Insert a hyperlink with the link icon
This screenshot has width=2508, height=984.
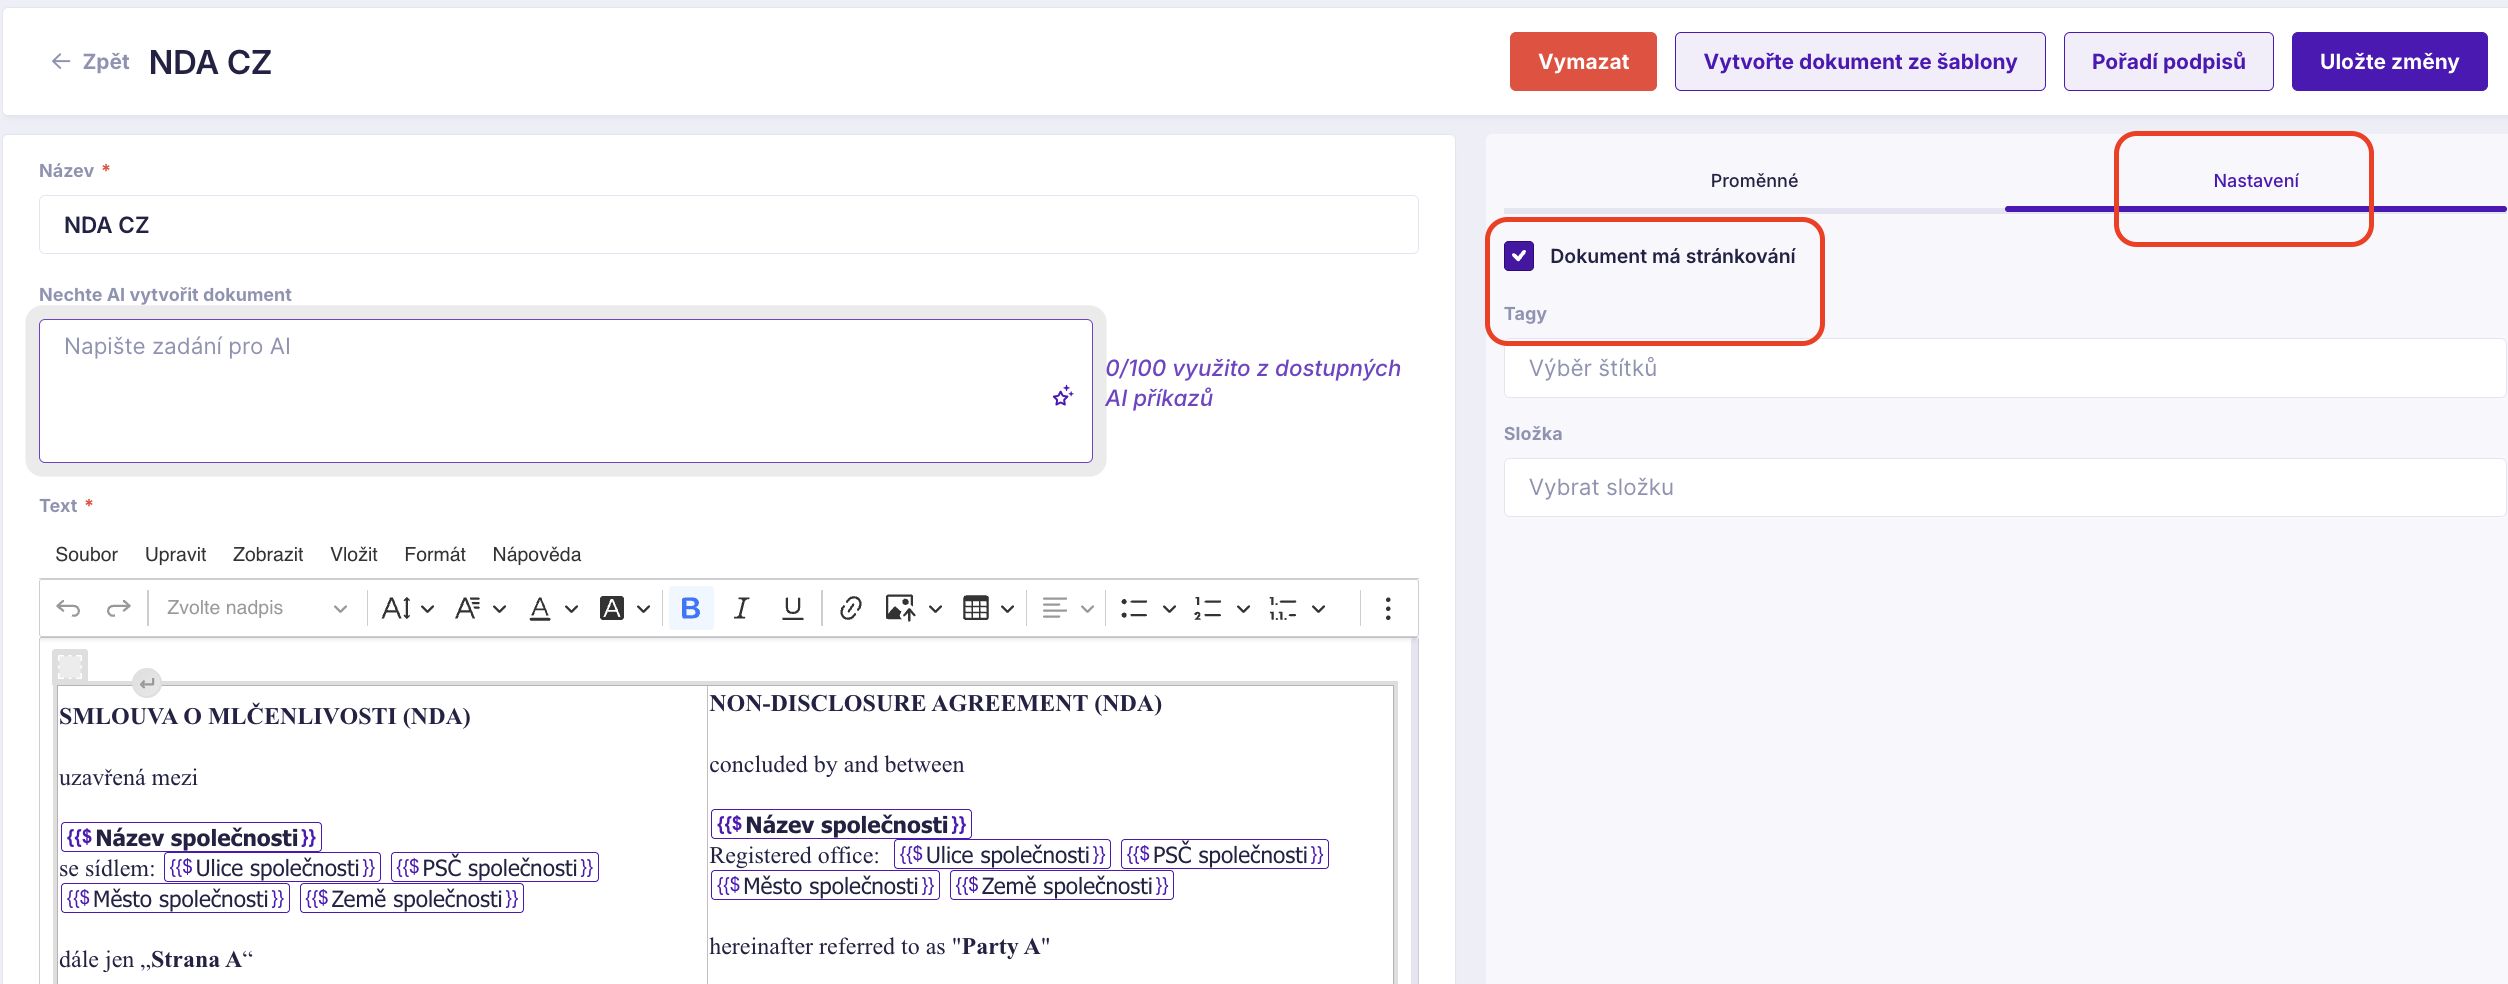click(850, 608)
